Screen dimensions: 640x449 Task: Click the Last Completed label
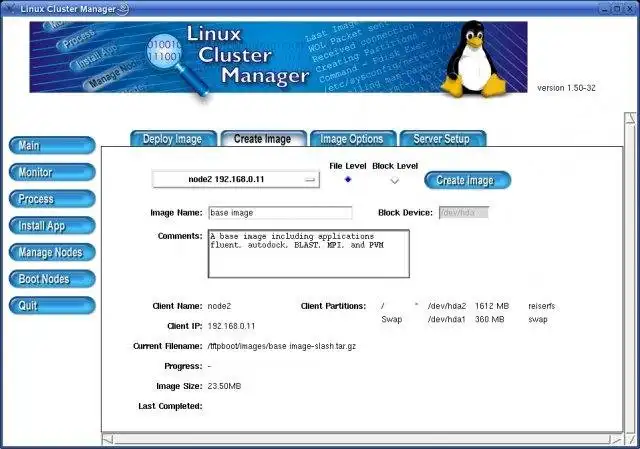pyautogui.click(x=170, y=406)
